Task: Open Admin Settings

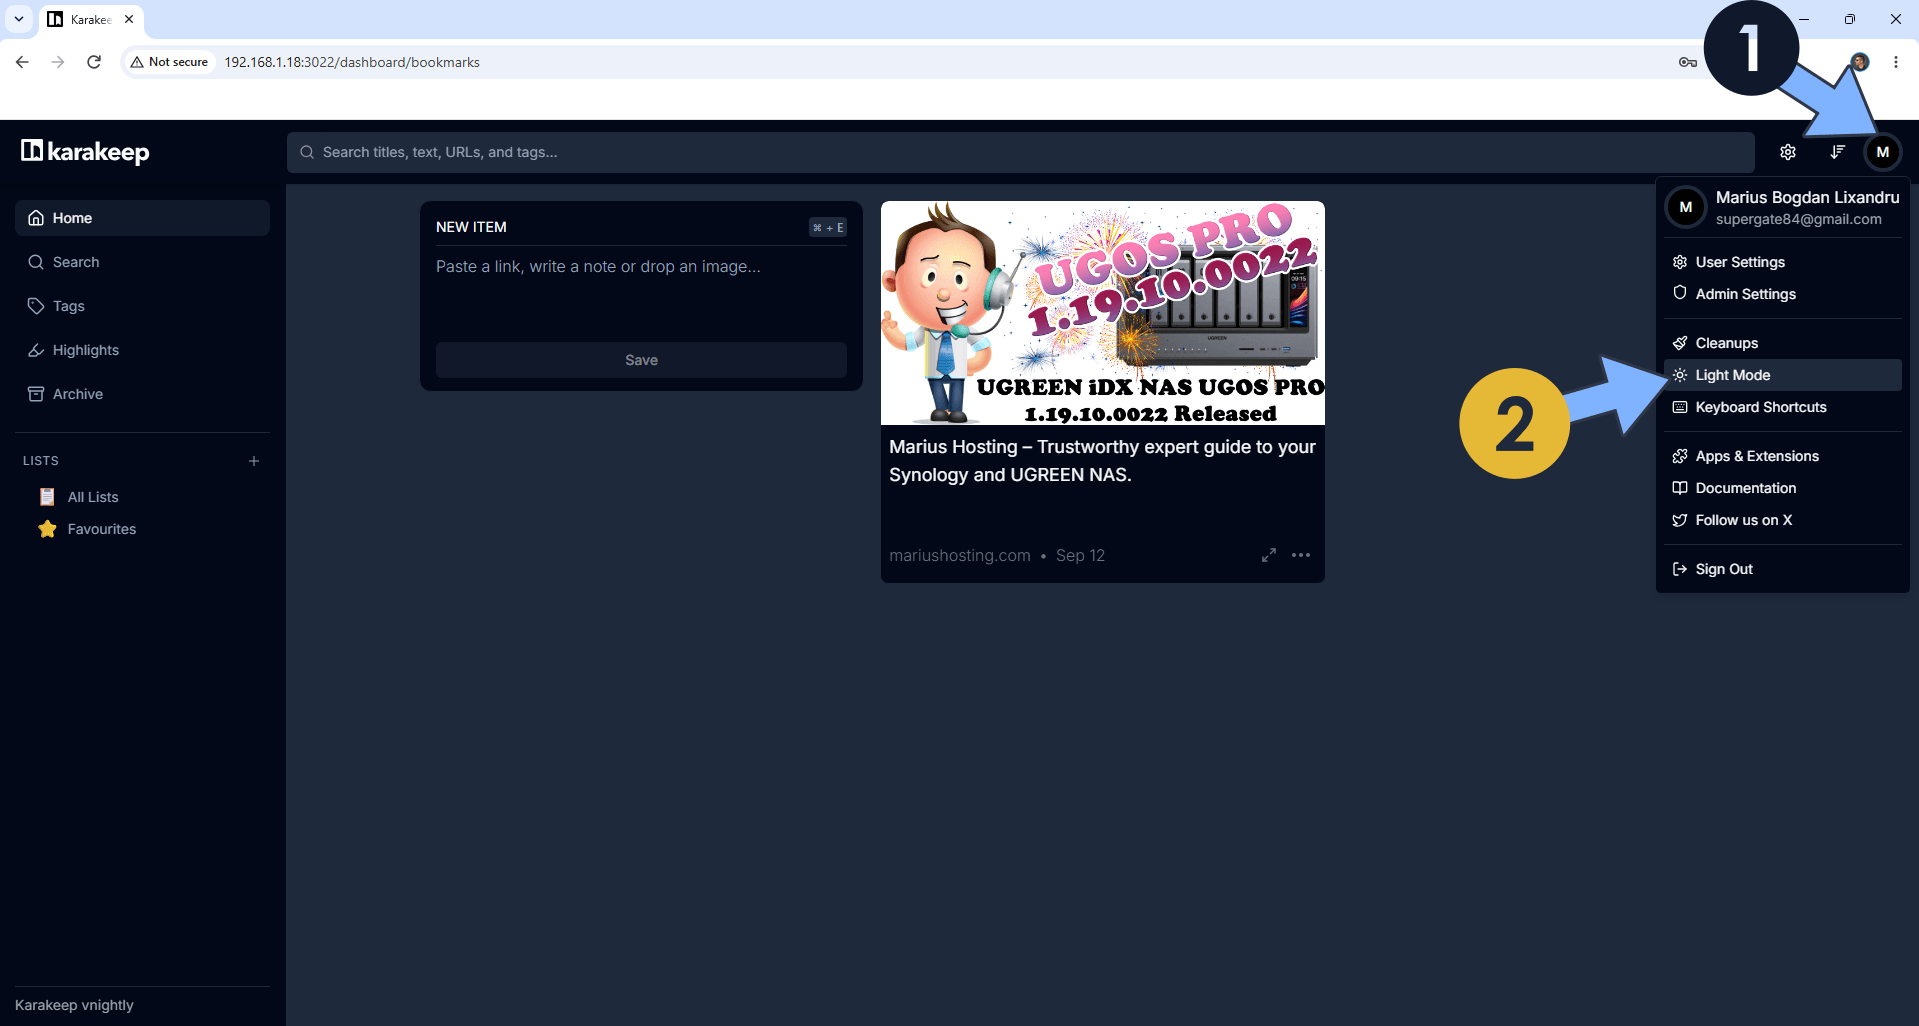Action: pos(1783,294)
